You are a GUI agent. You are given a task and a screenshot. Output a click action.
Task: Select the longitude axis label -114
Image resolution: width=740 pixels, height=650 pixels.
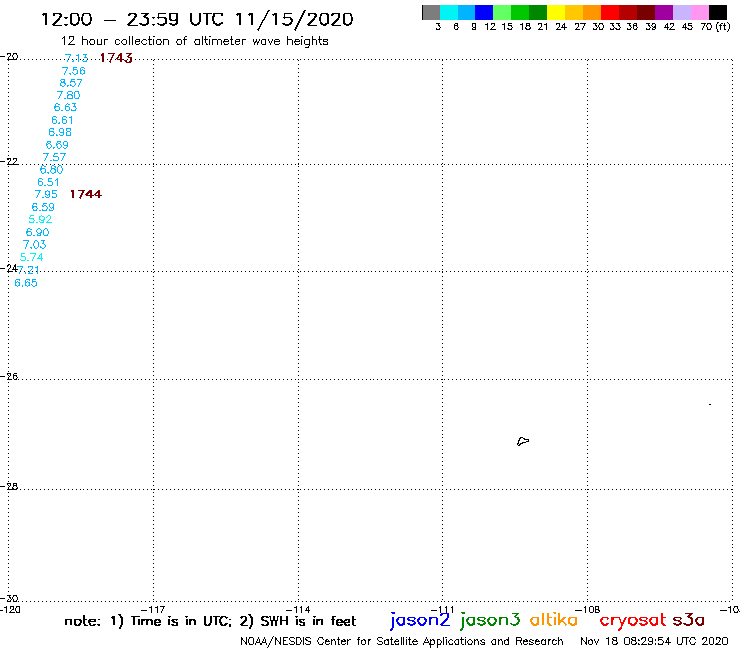(298, 609)
